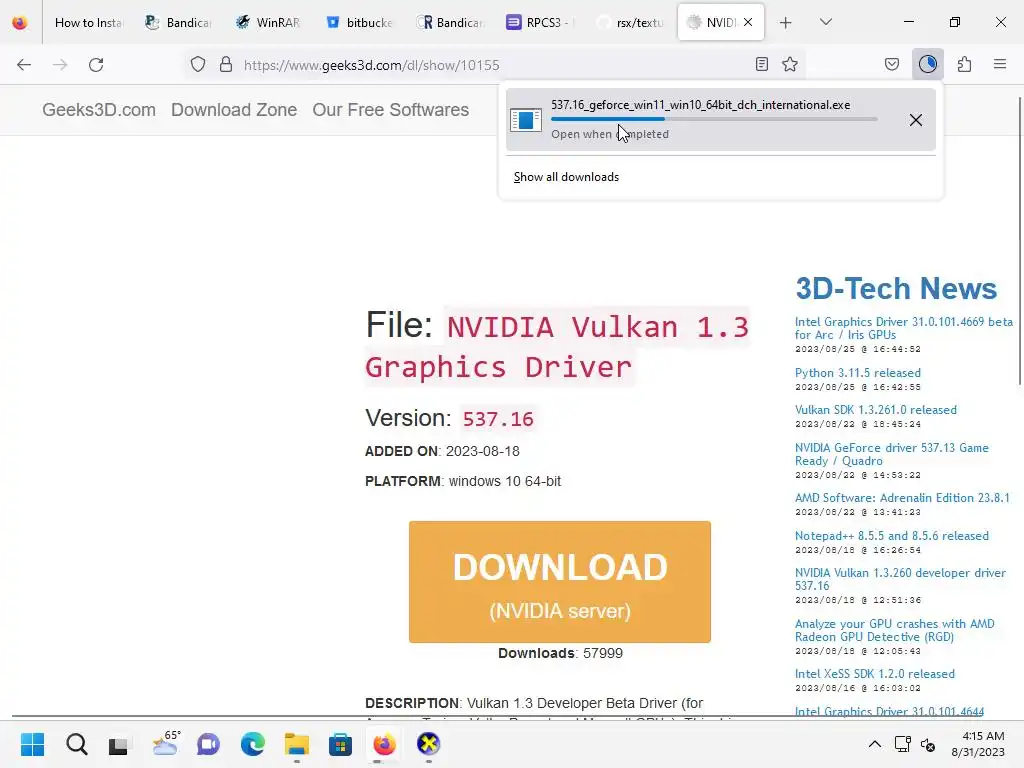The width and height of the screenshot is (1024, 768).
Task: Open Python 3.11.5 released news link
Action: [x=857, y=372]
